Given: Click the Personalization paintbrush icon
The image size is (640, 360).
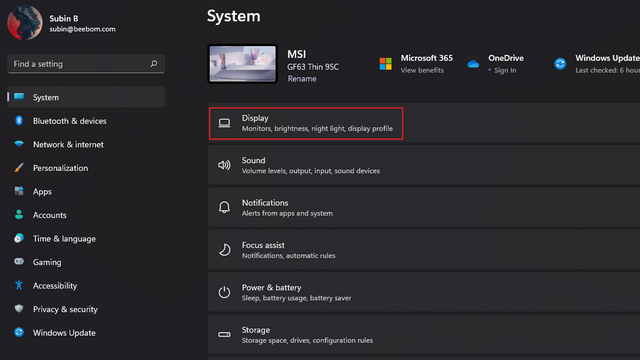Looking at the screenshot, I should (x=19, y=167).
